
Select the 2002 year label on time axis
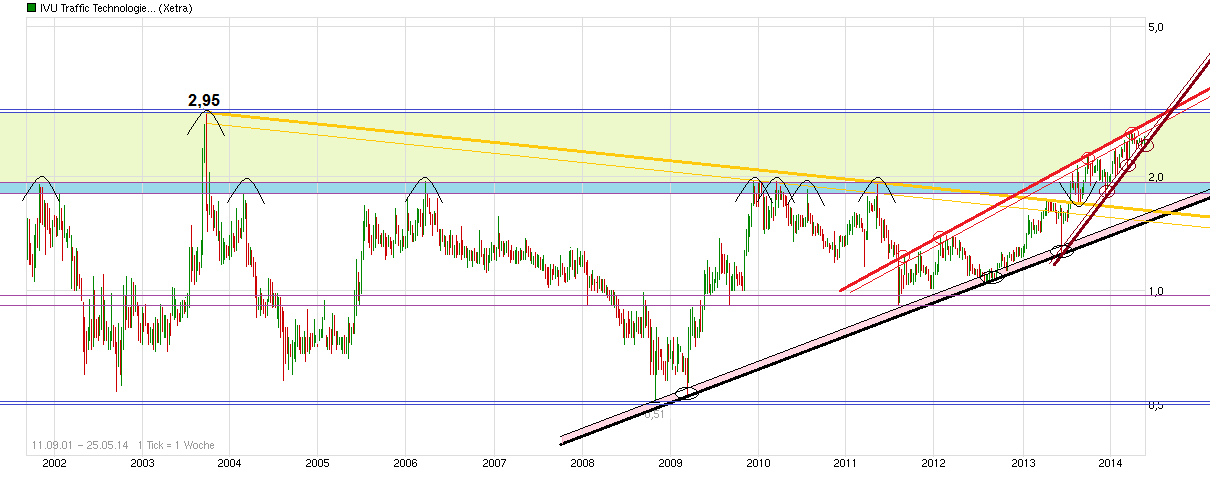54,463
